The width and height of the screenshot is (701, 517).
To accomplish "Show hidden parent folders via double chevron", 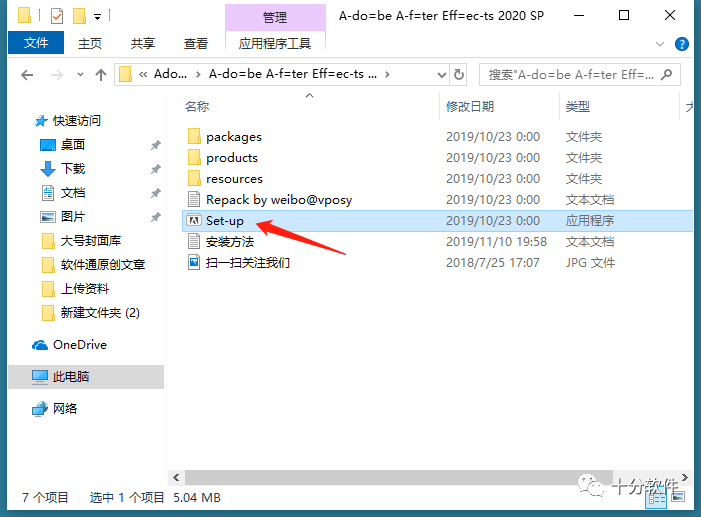I will coord(143,74).
